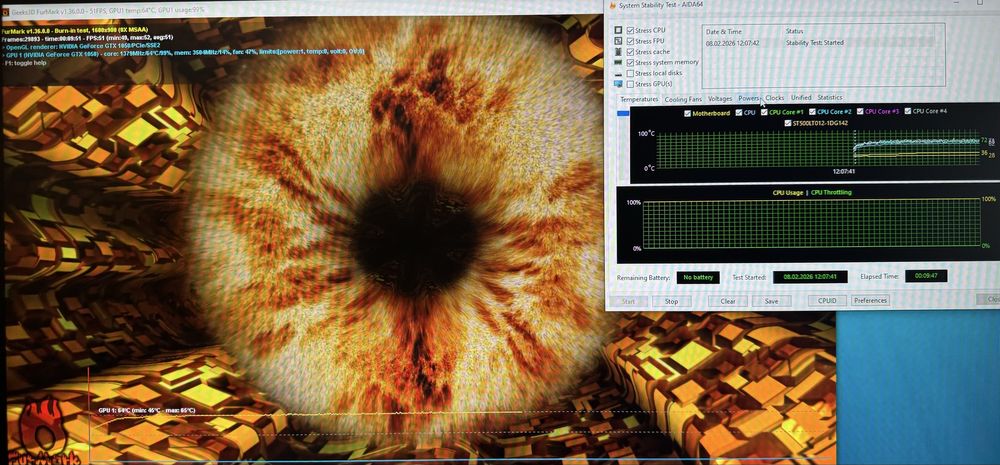This screenshot has width=1000, height=465.
Task: Click the F1: toggle help line in FurMark
Action: 27,63
